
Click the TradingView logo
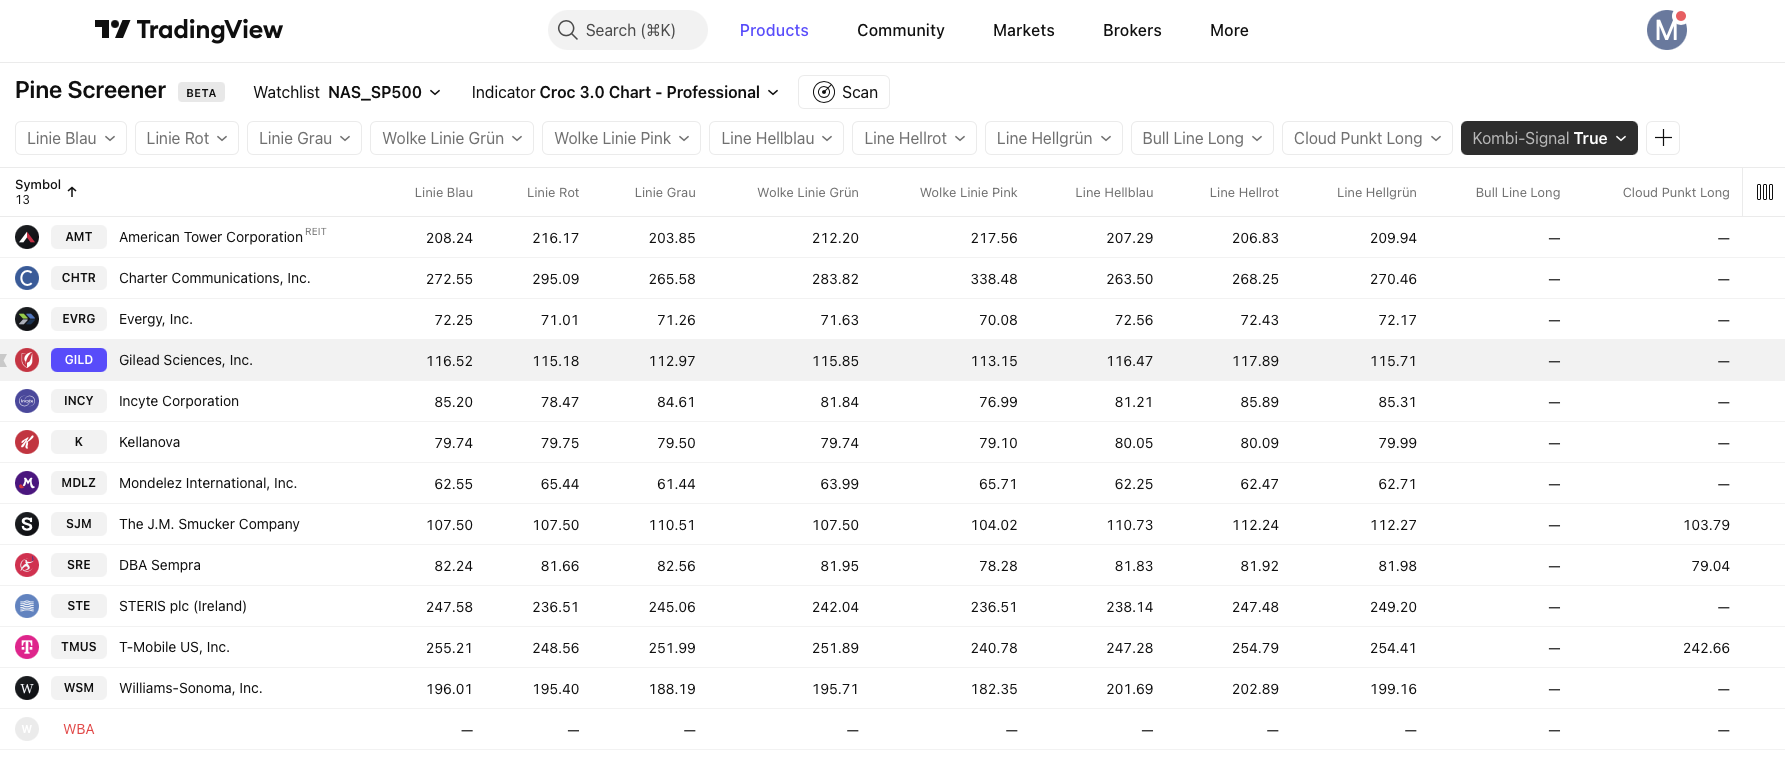(188, 30)
